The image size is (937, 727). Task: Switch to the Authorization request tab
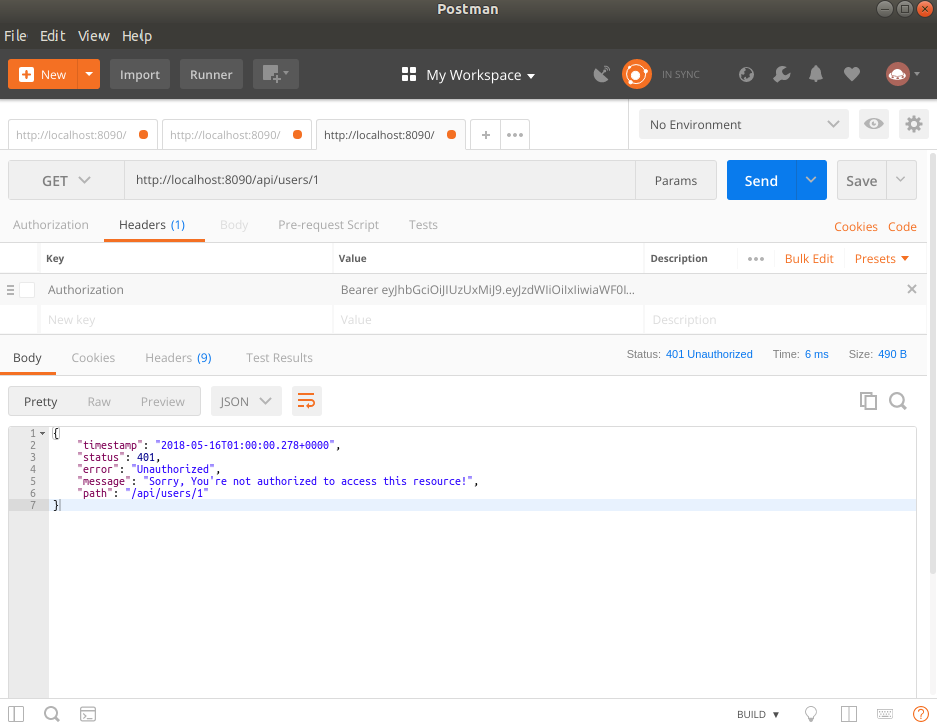click(51, 225)
